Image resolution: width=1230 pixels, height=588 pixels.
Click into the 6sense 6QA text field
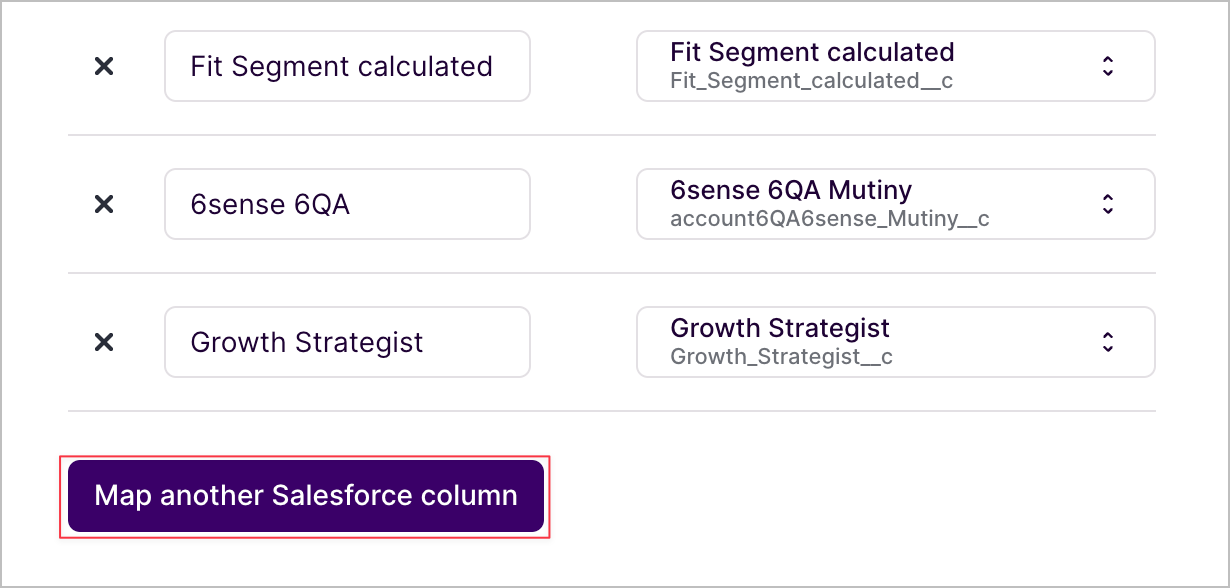click(x=347, y=204)
